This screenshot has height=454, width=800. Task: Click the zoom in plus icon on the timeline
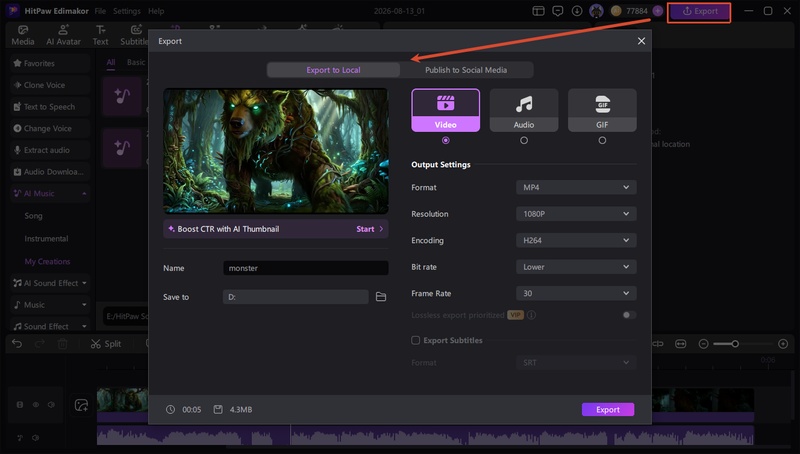click(783, 344)
